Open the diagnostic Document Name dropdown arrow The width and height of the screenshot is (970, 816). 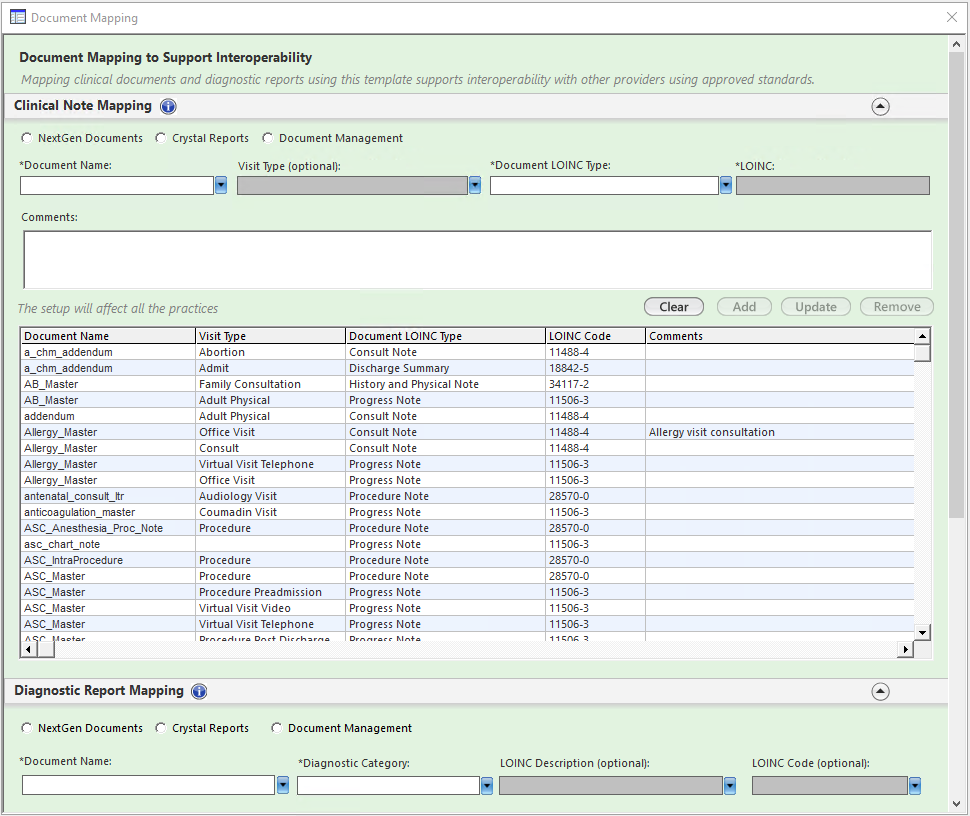(x=283, y=785)
